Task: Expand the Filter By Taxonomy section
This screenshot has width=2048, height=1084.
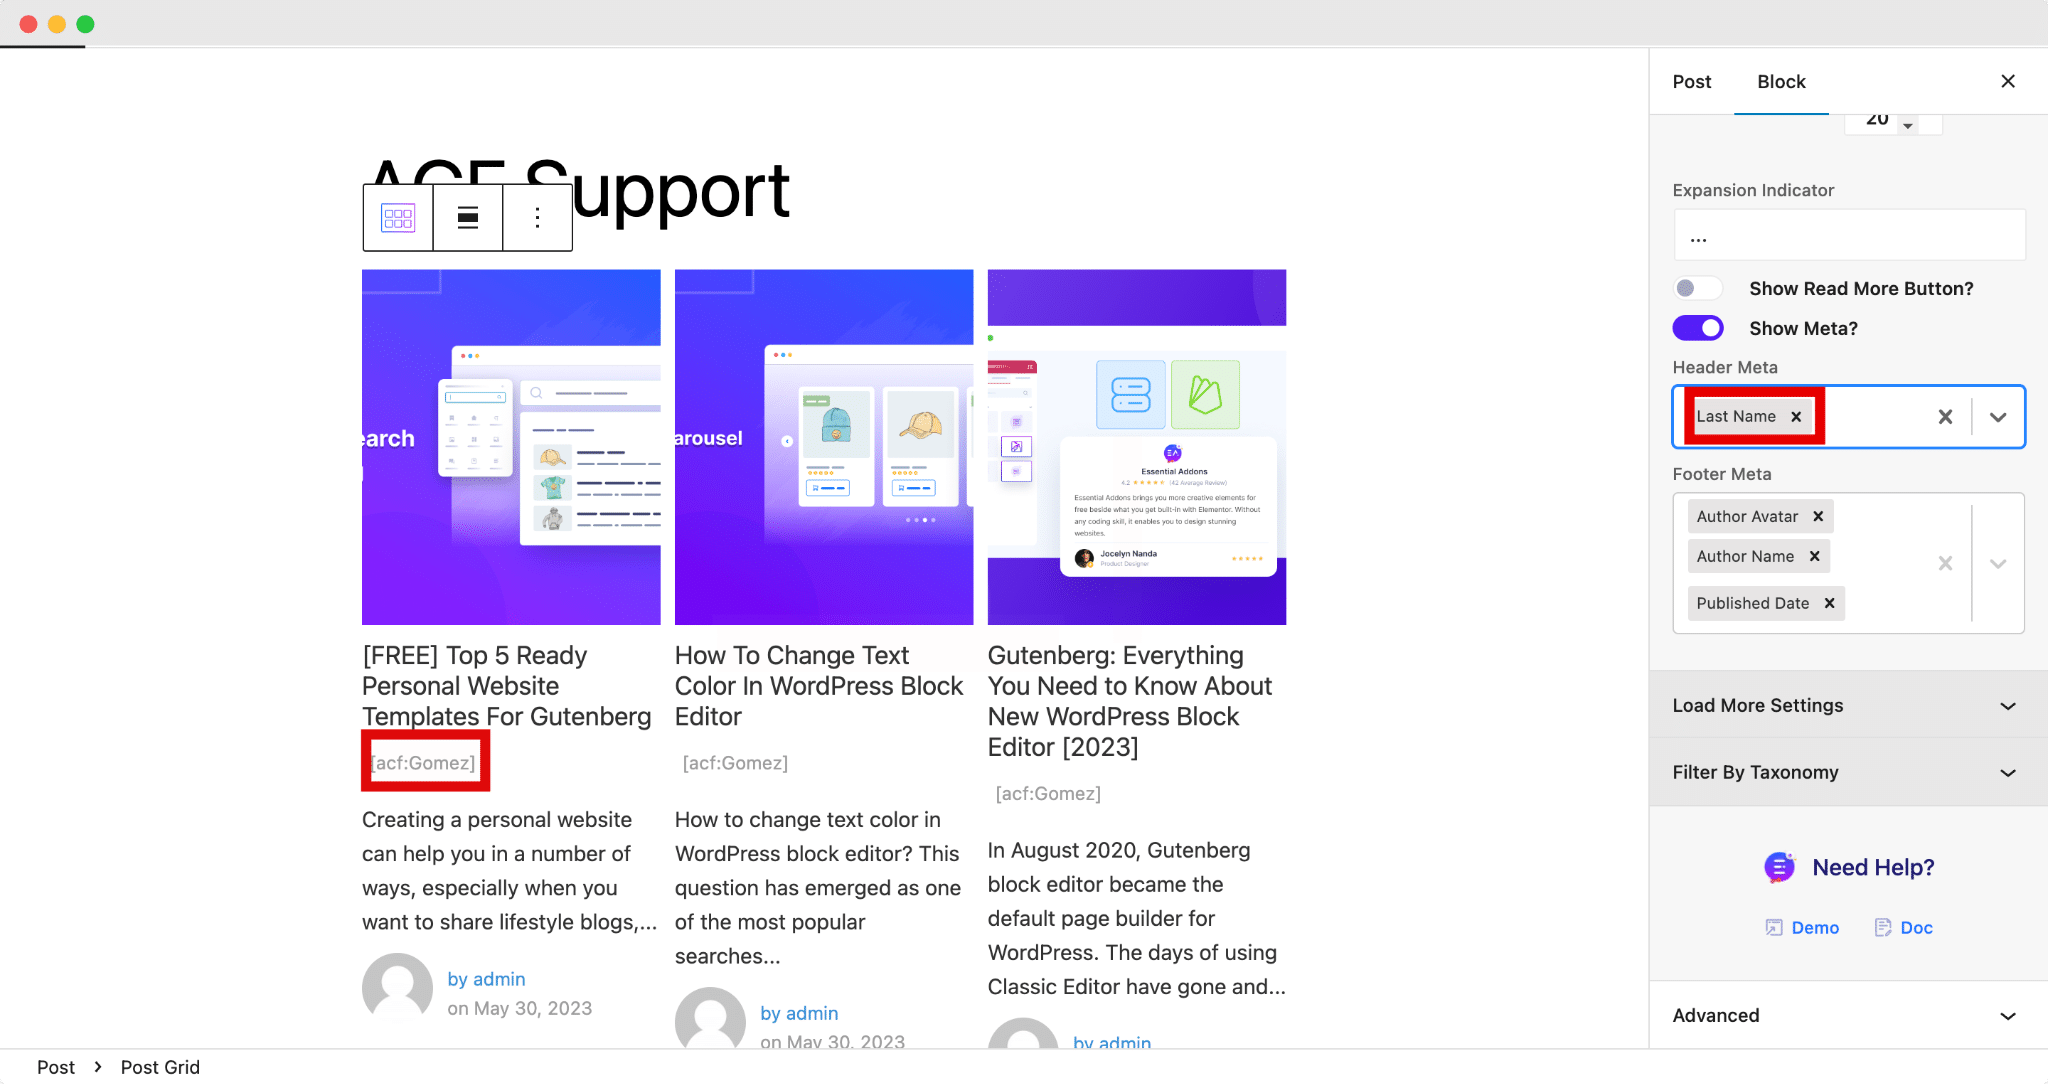Action: point(1846,772)
